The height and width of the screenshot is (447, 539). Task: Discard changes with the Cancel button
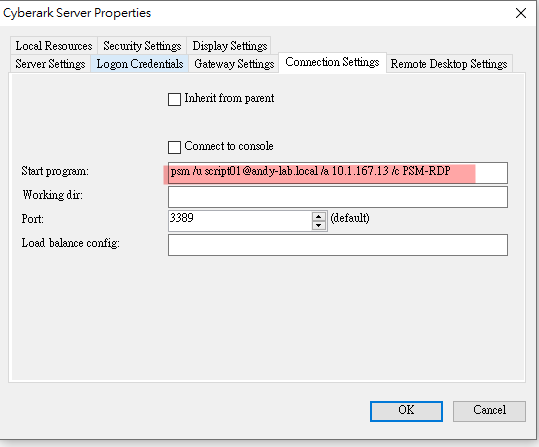489,411
